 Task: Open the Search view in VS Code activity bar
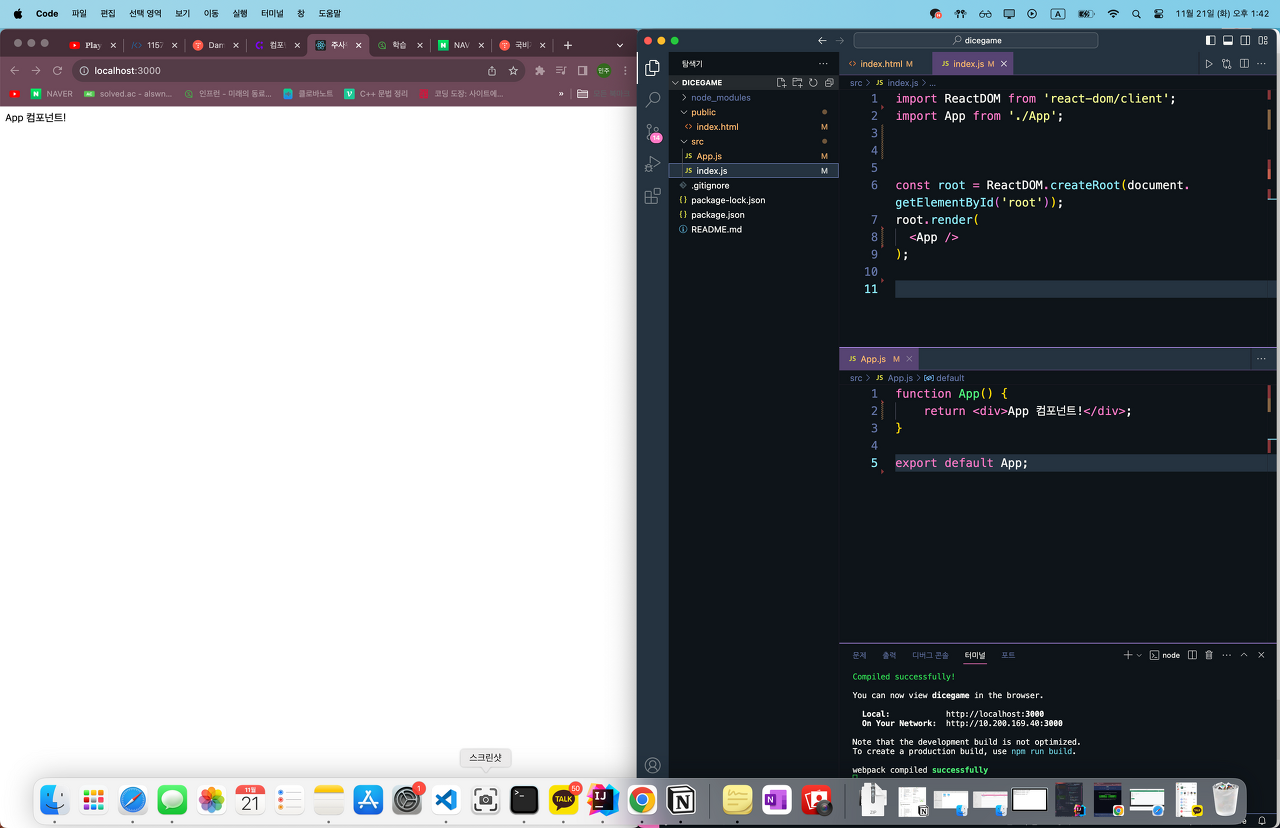653,100
